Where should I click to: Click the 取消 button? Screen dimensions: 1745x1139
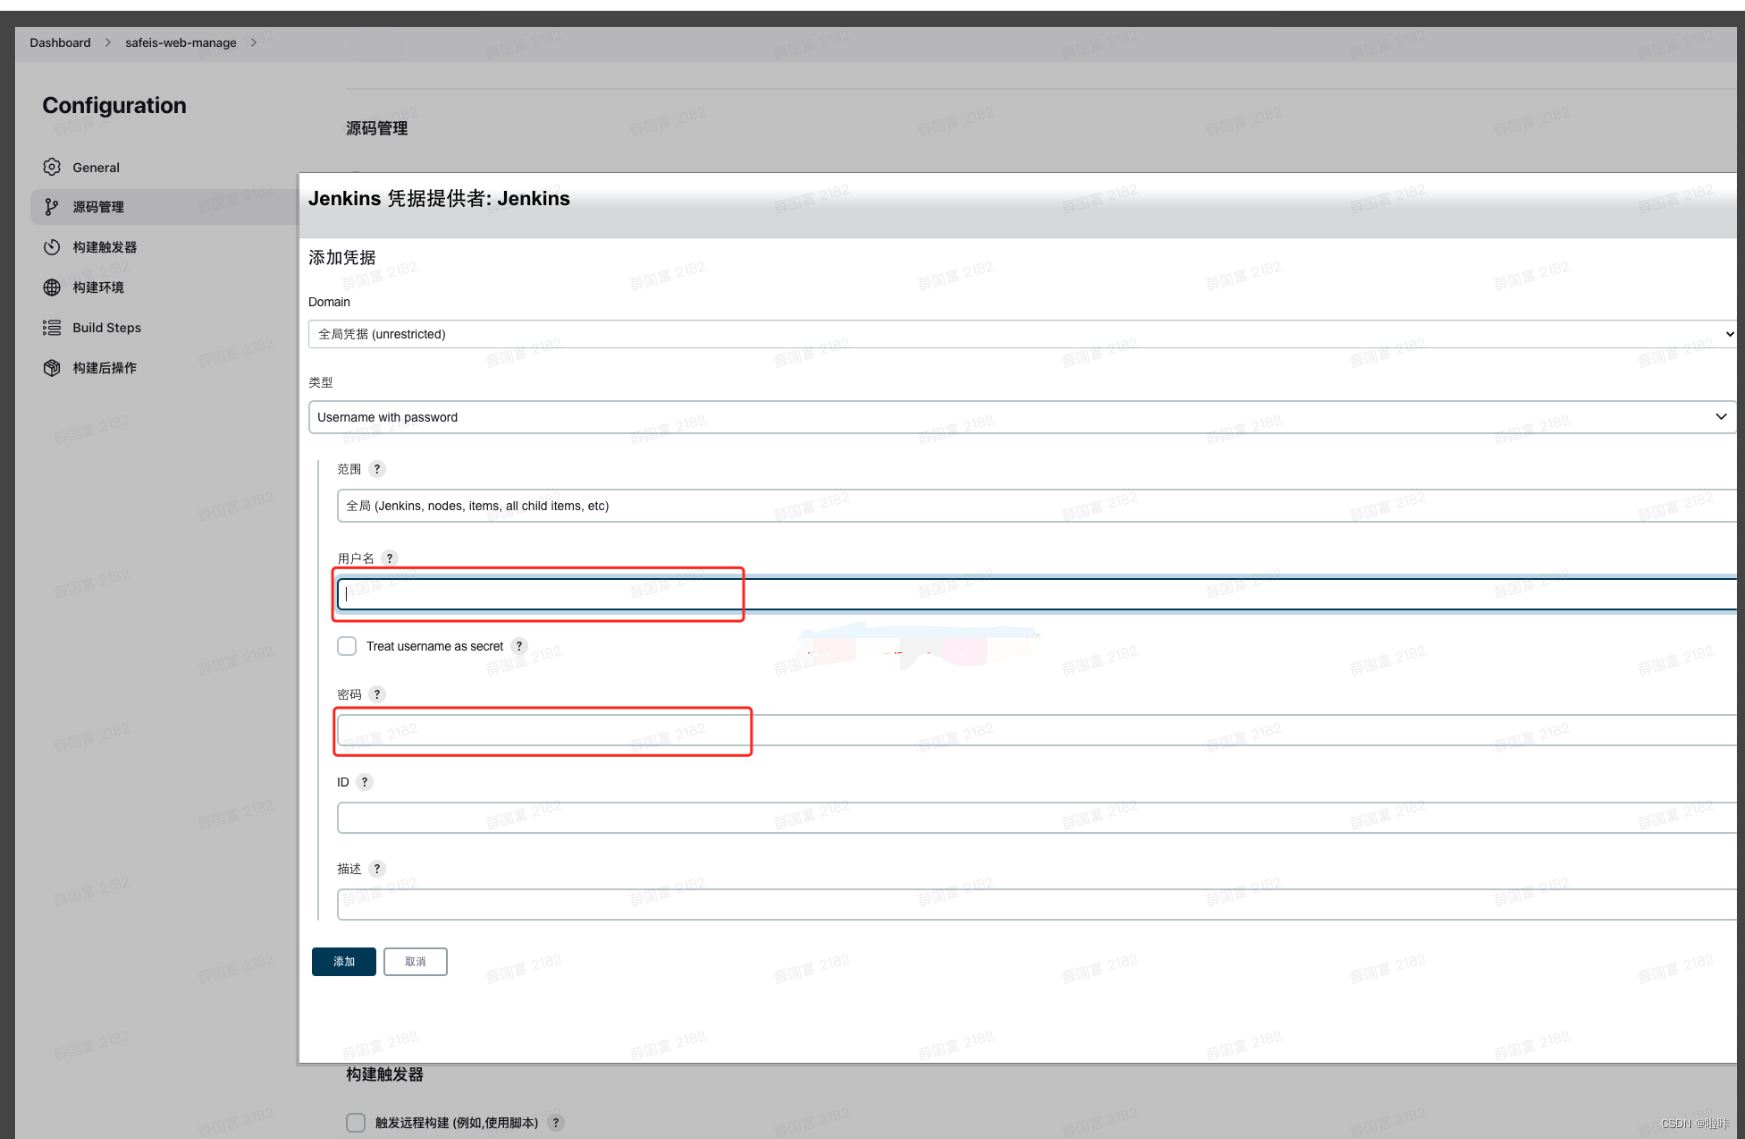pyautogui.click(x=415, y=961)
